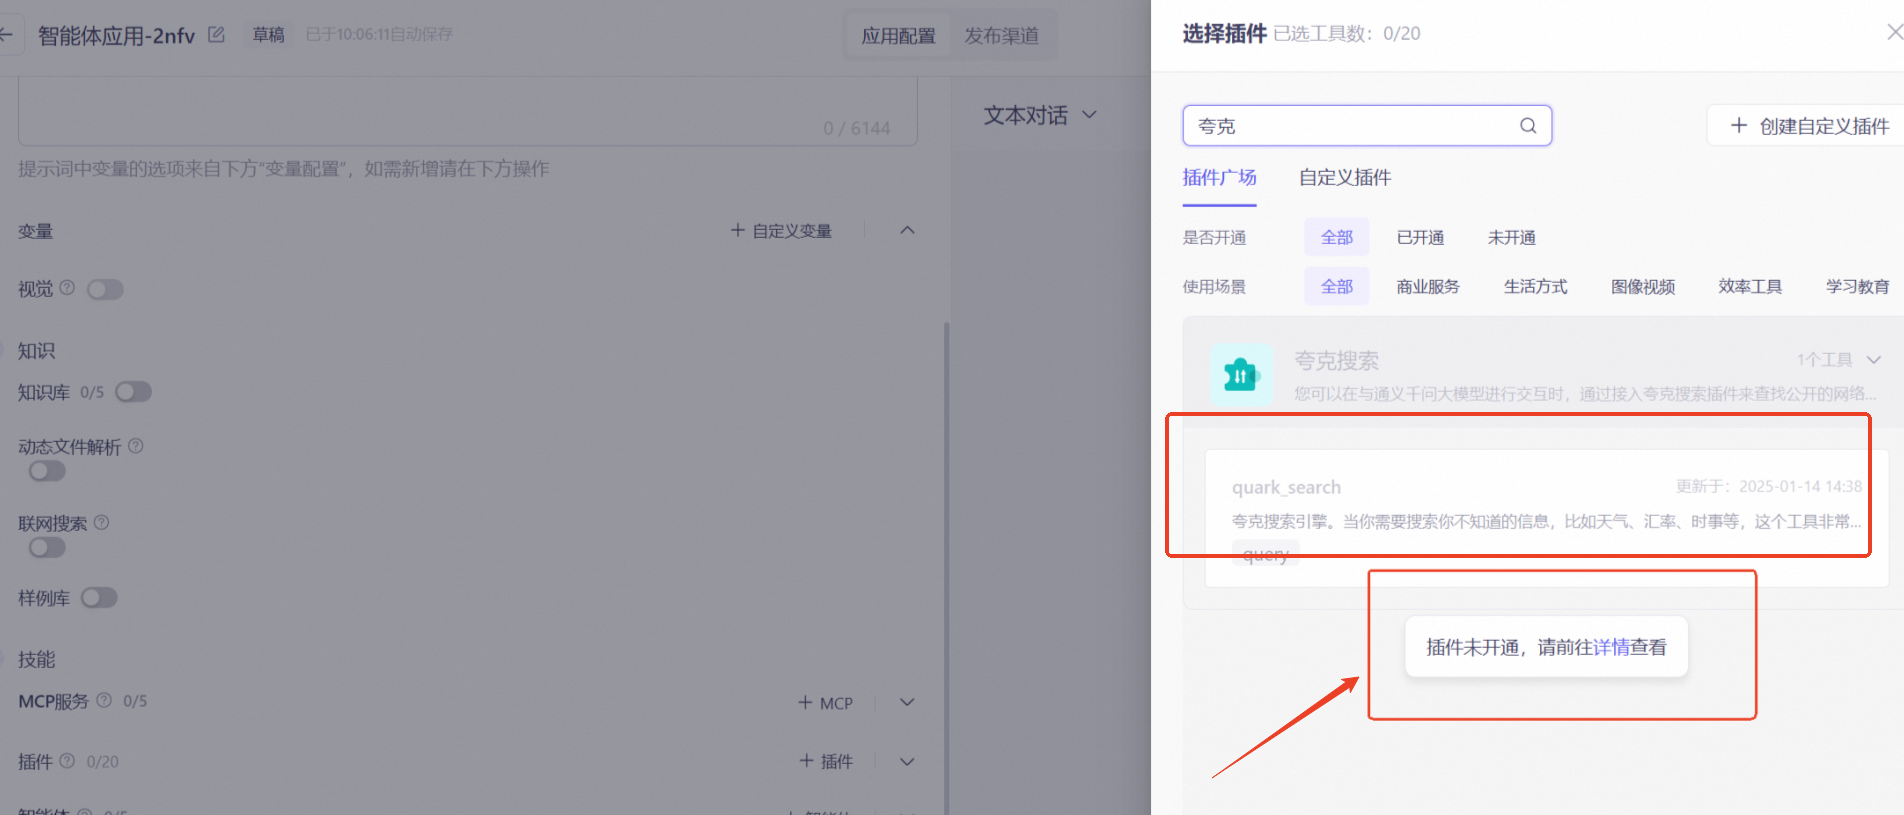Image resolution: width=1904 pixels, height=815 pixels.
Task: Click the help icon beside 动态文件解析
Action: tap(136, 446)
